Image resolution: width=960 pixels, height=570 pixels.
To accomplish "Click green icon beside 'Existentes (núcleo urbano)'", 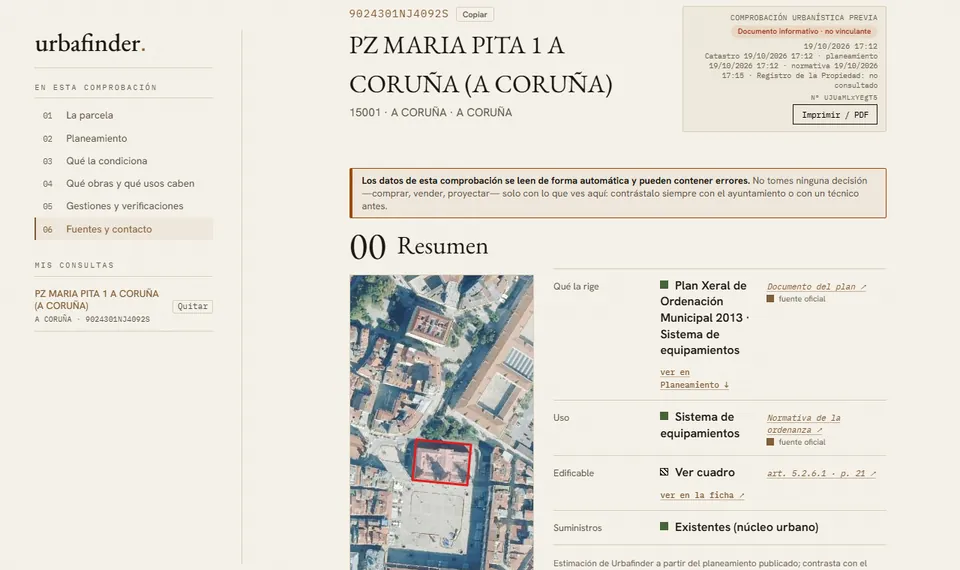I will coord(664,527).
